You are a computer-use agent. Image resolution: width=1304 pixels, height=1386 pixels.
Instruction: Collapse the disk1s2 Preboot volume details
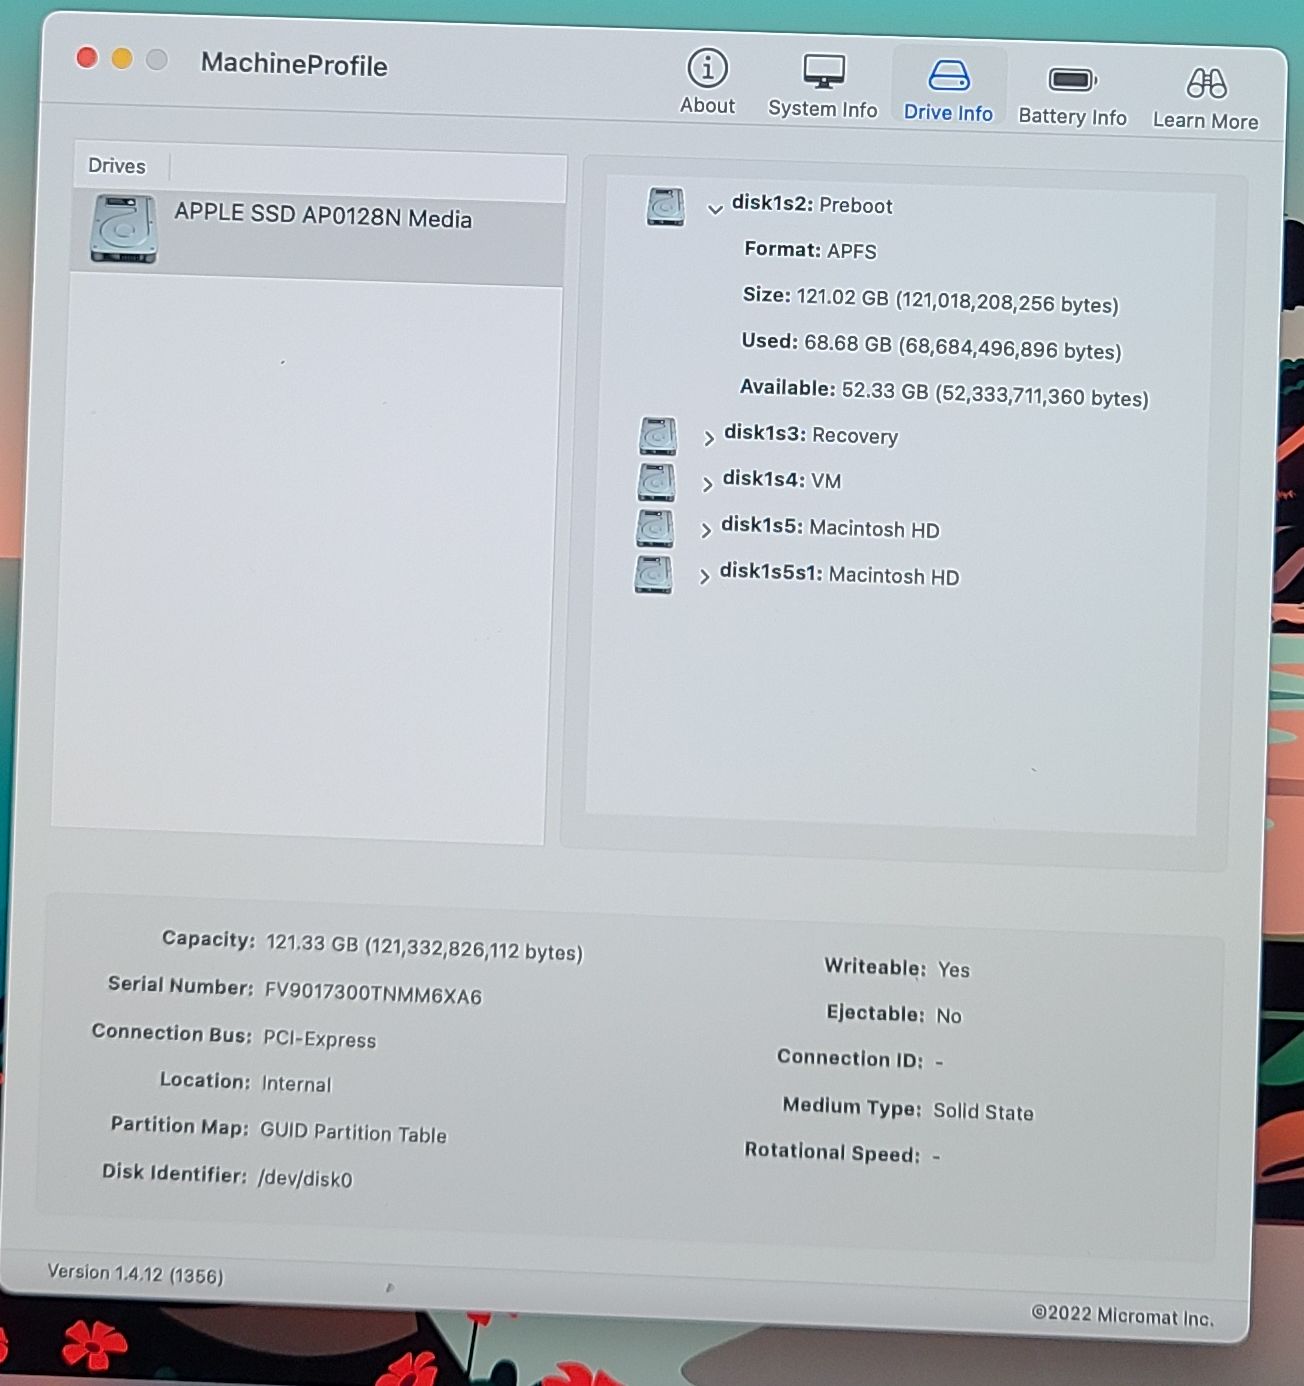pyautogui.click(x=715, y=209)
